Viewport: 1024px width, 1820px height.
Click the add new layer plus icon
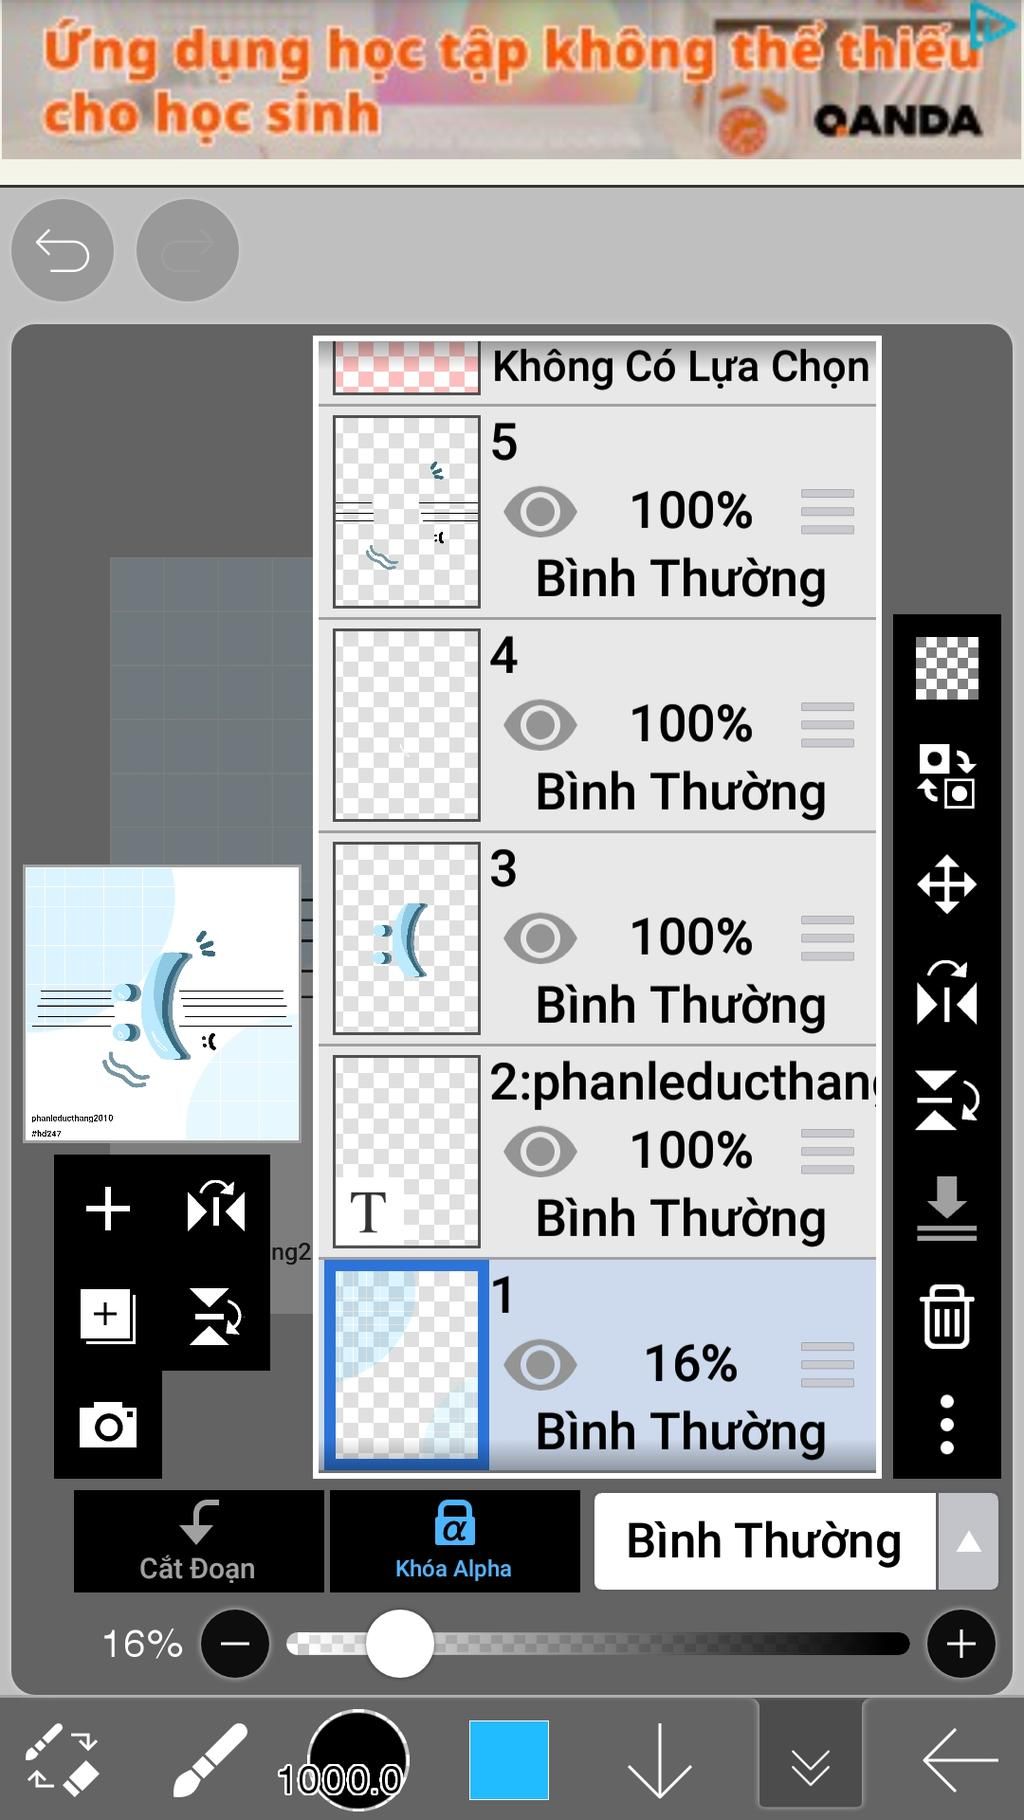point(108,1209)
